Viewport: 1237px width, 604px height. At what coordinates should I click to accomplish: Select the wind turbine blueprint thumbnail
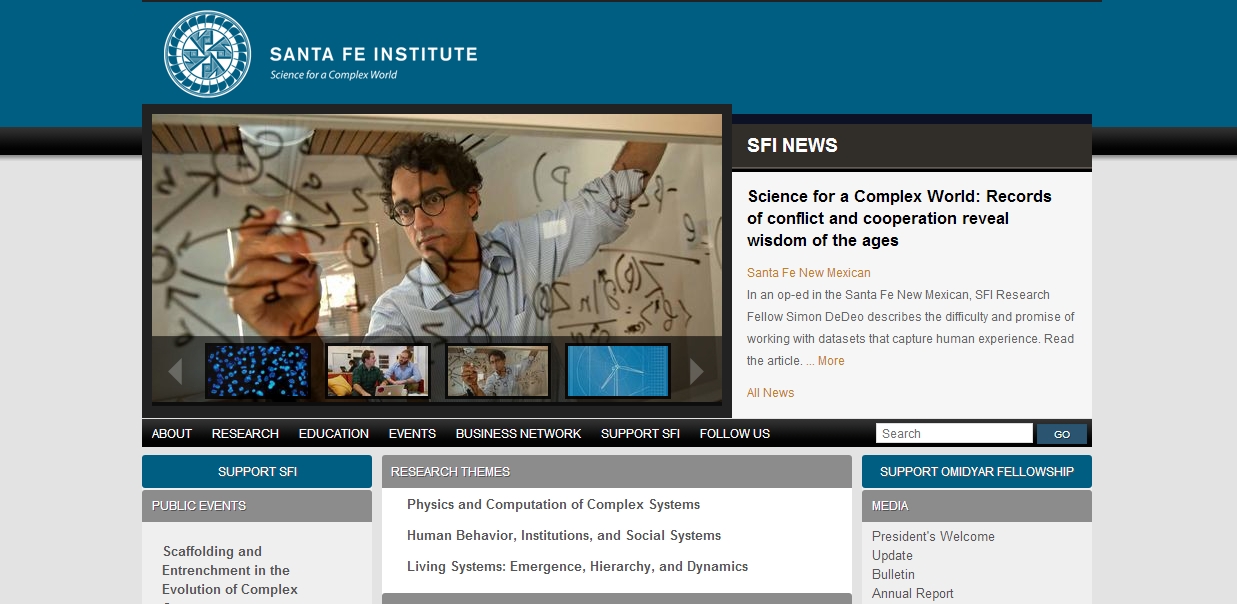(x=618, y=371)
